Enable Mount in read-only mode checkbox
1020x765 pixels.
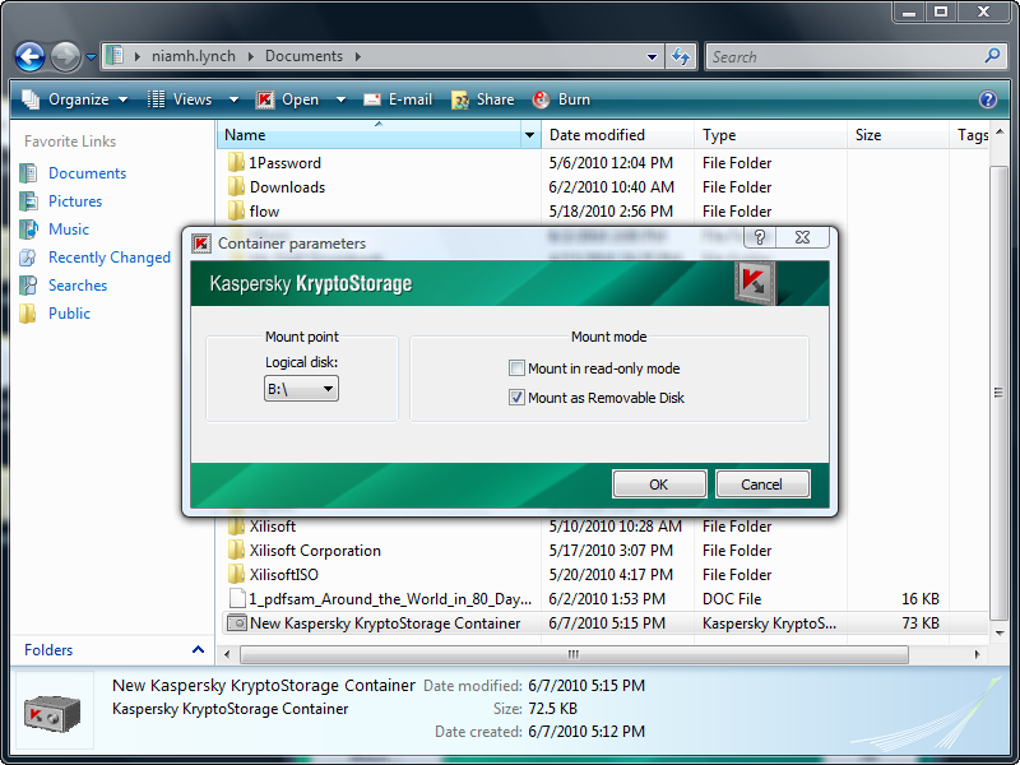point(517,368)
